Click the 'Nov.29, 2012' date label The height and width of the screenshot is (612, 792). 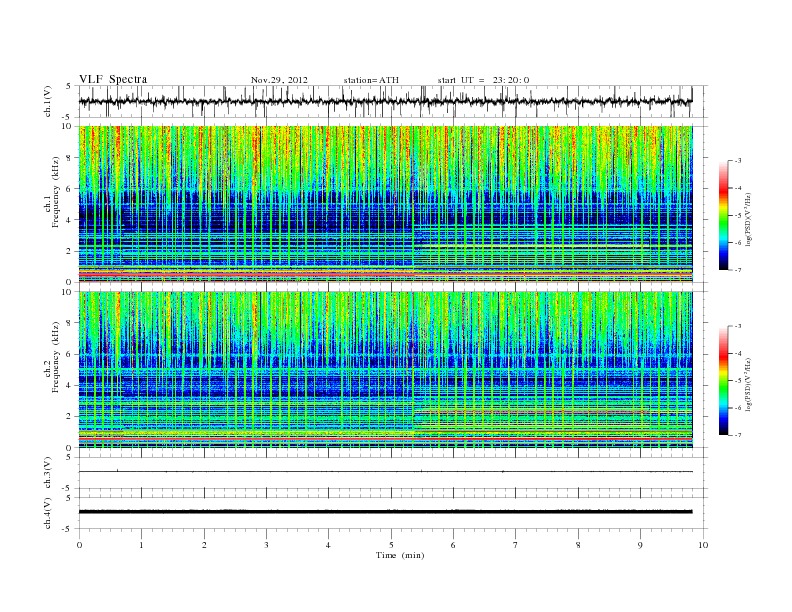point(279,80)
